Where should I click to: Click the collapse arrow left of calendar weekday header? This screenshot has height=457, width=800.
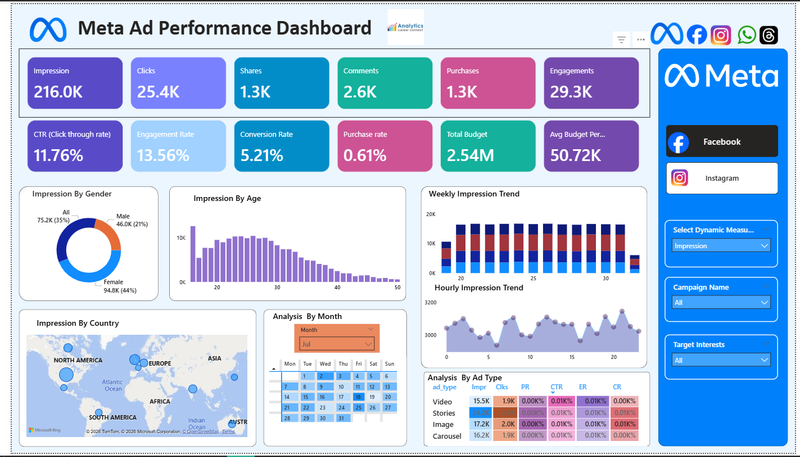(274, 368)
